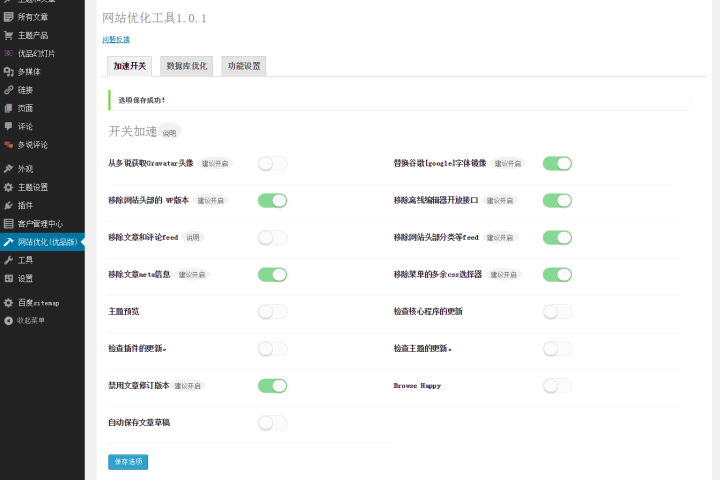720x480 pixels.
Task: Click the 插件 plugins icon in sidebar
Action: tap(8, 205)
